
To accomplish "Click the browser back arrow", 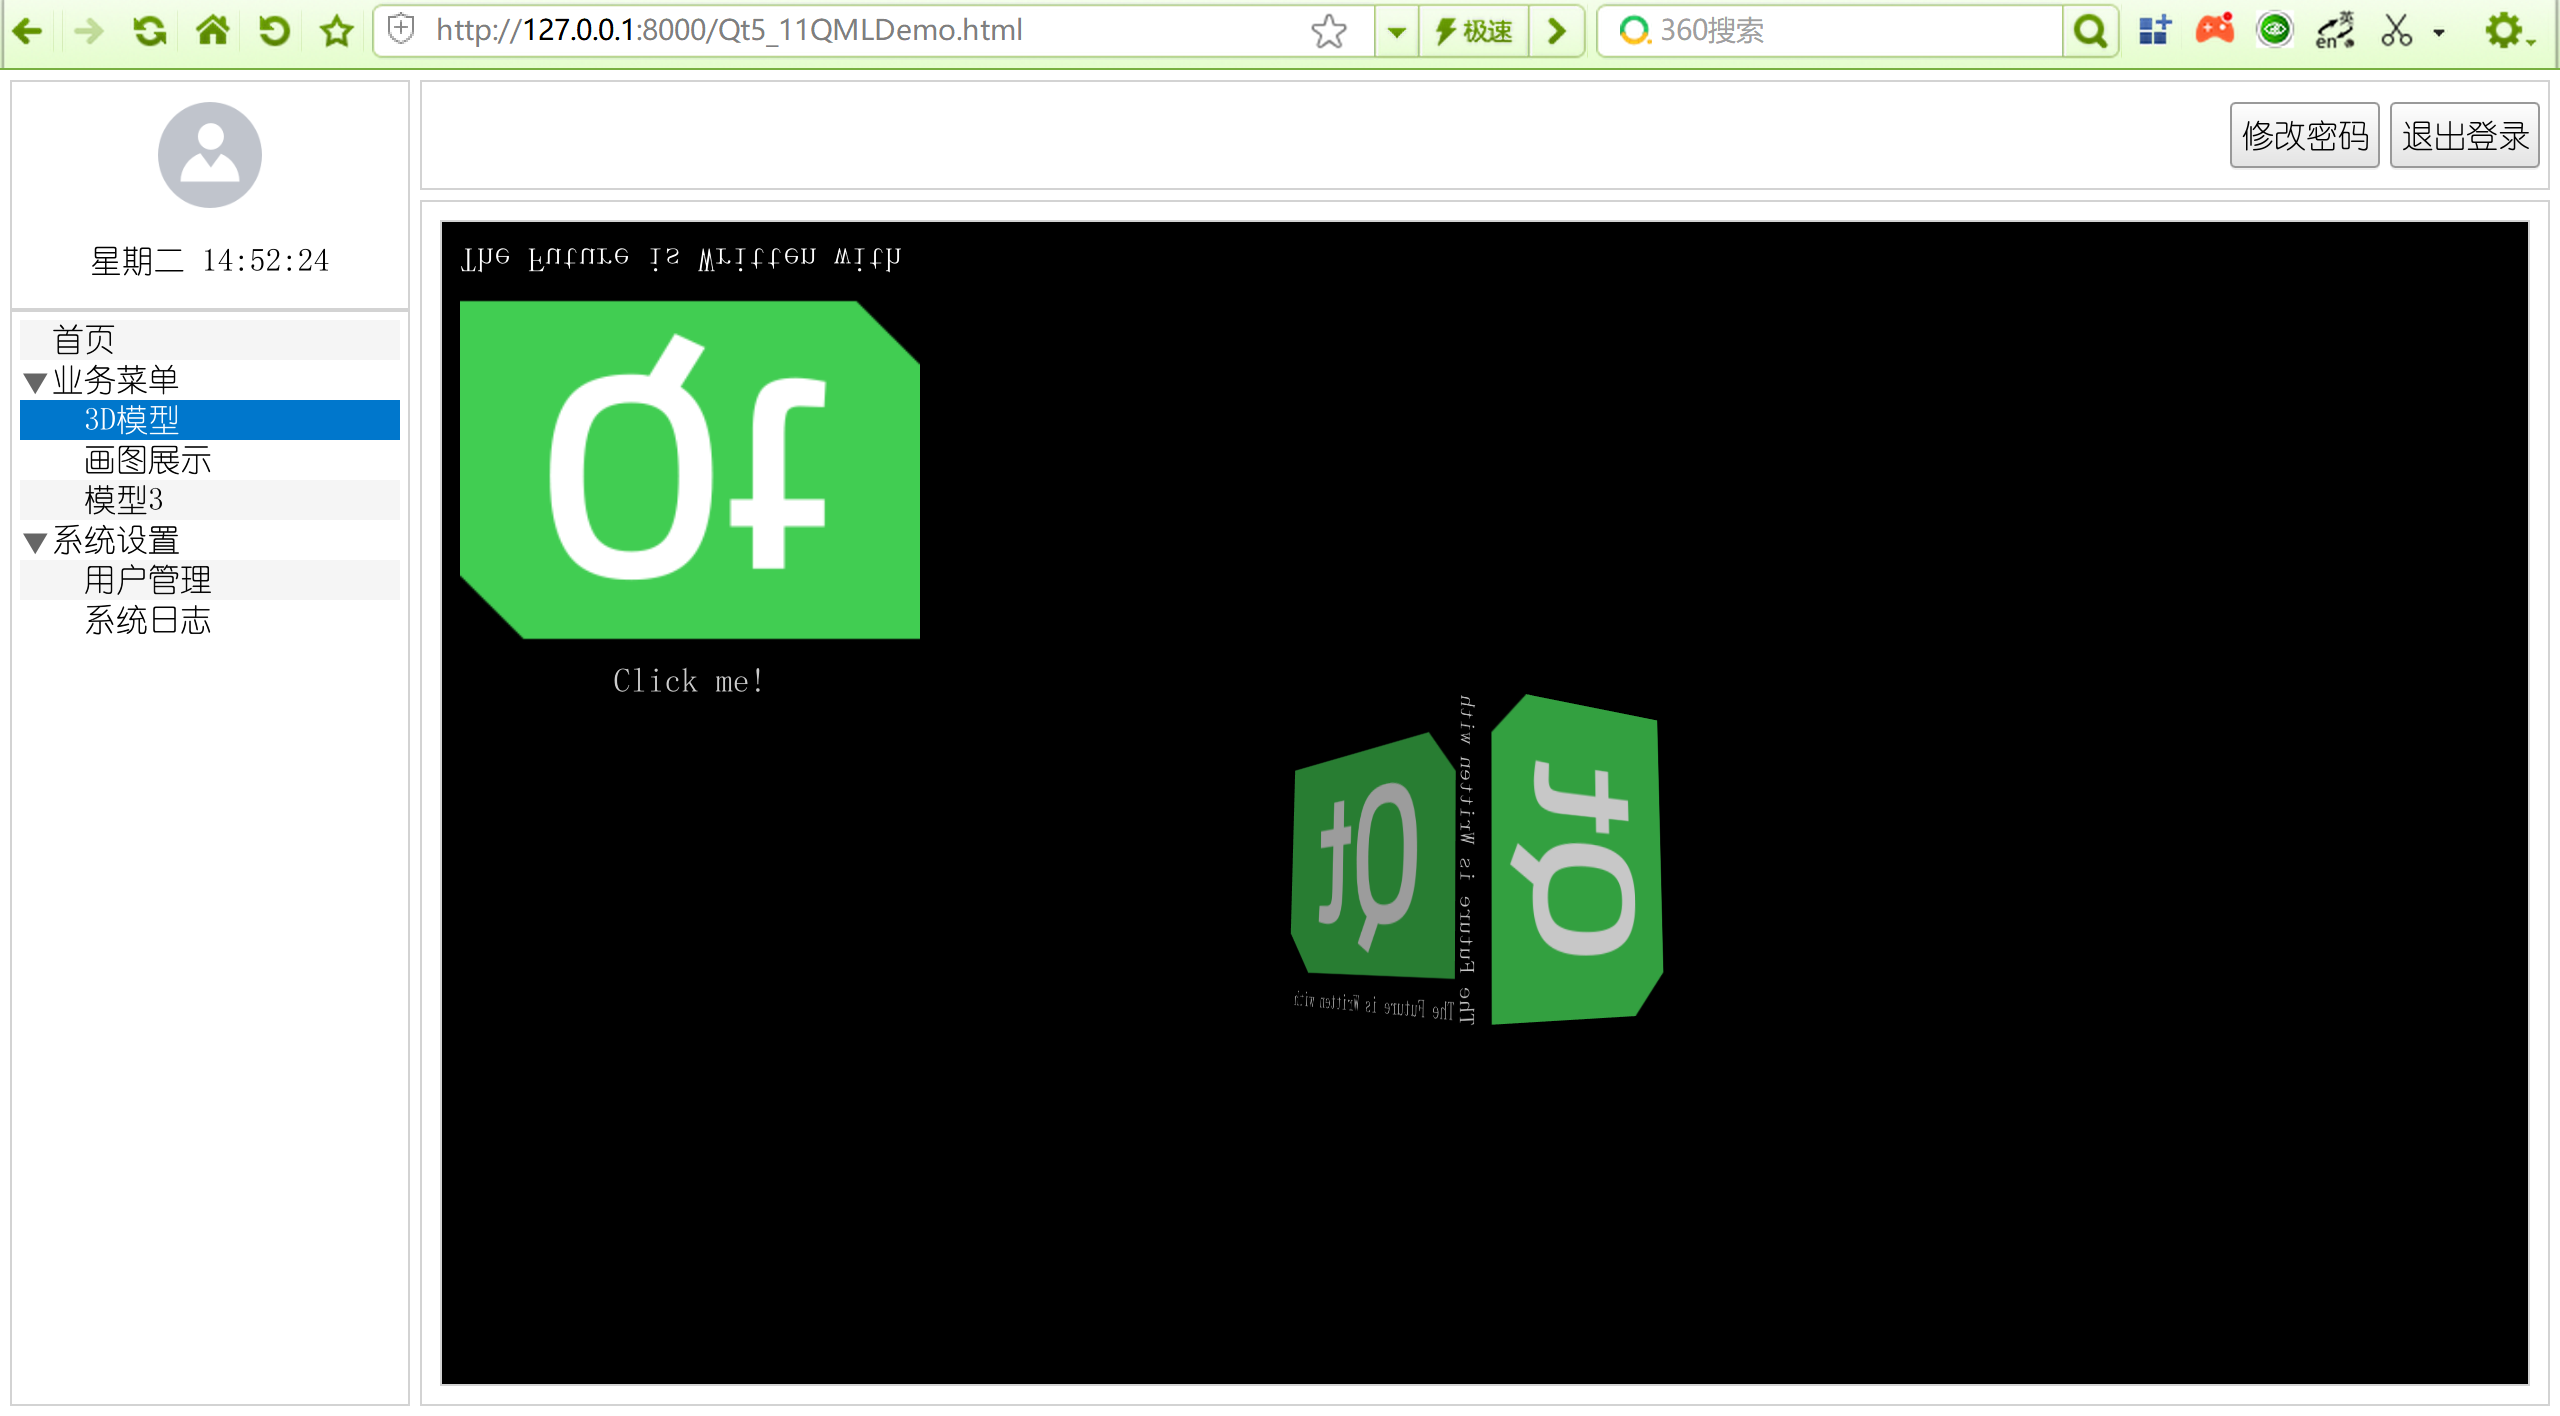I will [28, 31].
